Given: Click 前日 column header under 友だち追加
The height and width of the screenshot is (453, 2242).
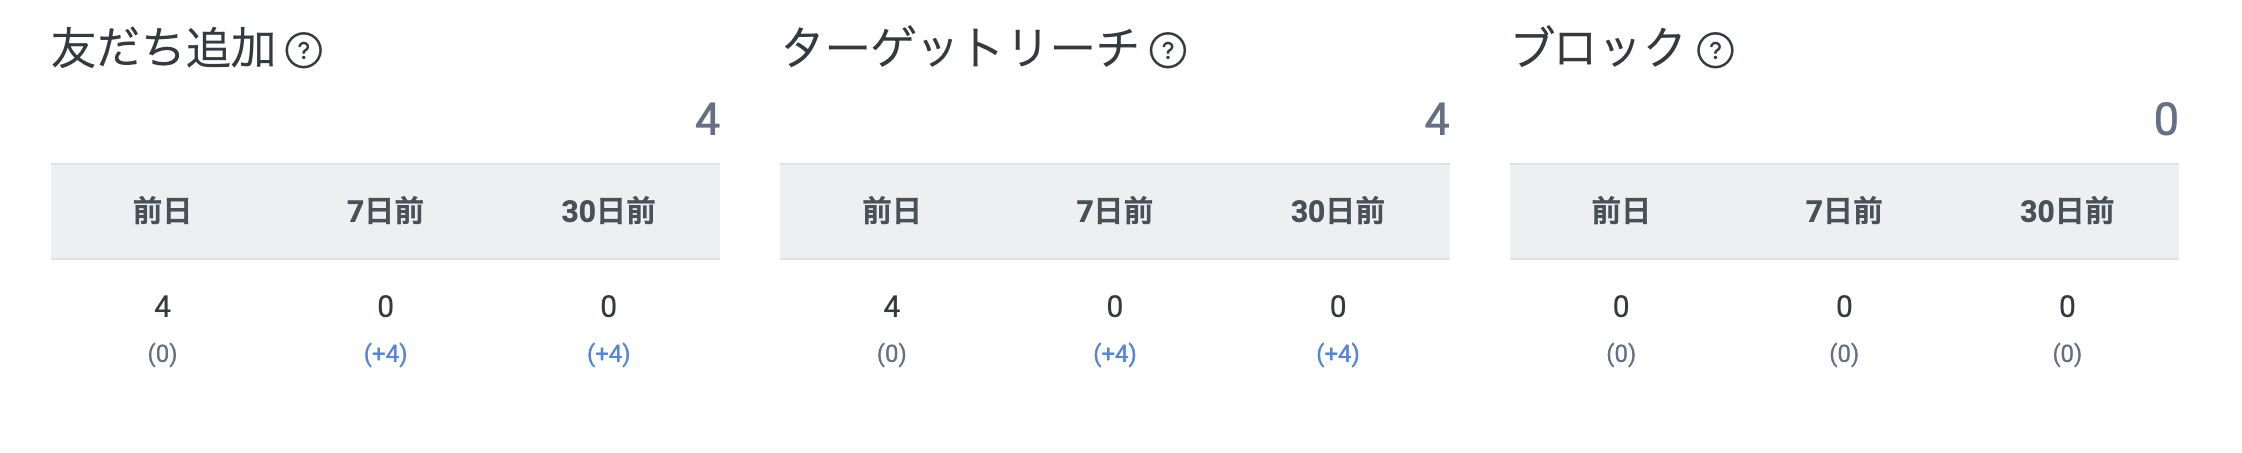Looking at the screenshot, I should 162,212.
